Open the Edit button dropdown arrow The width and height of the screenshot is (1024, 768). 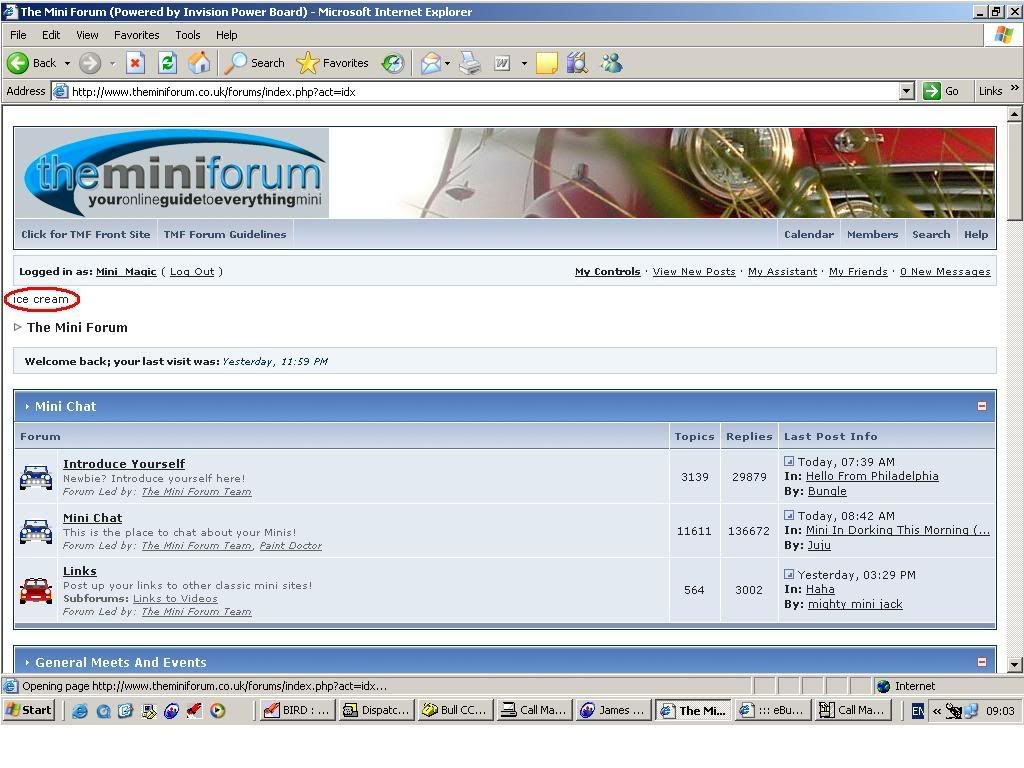pos(524,63)
